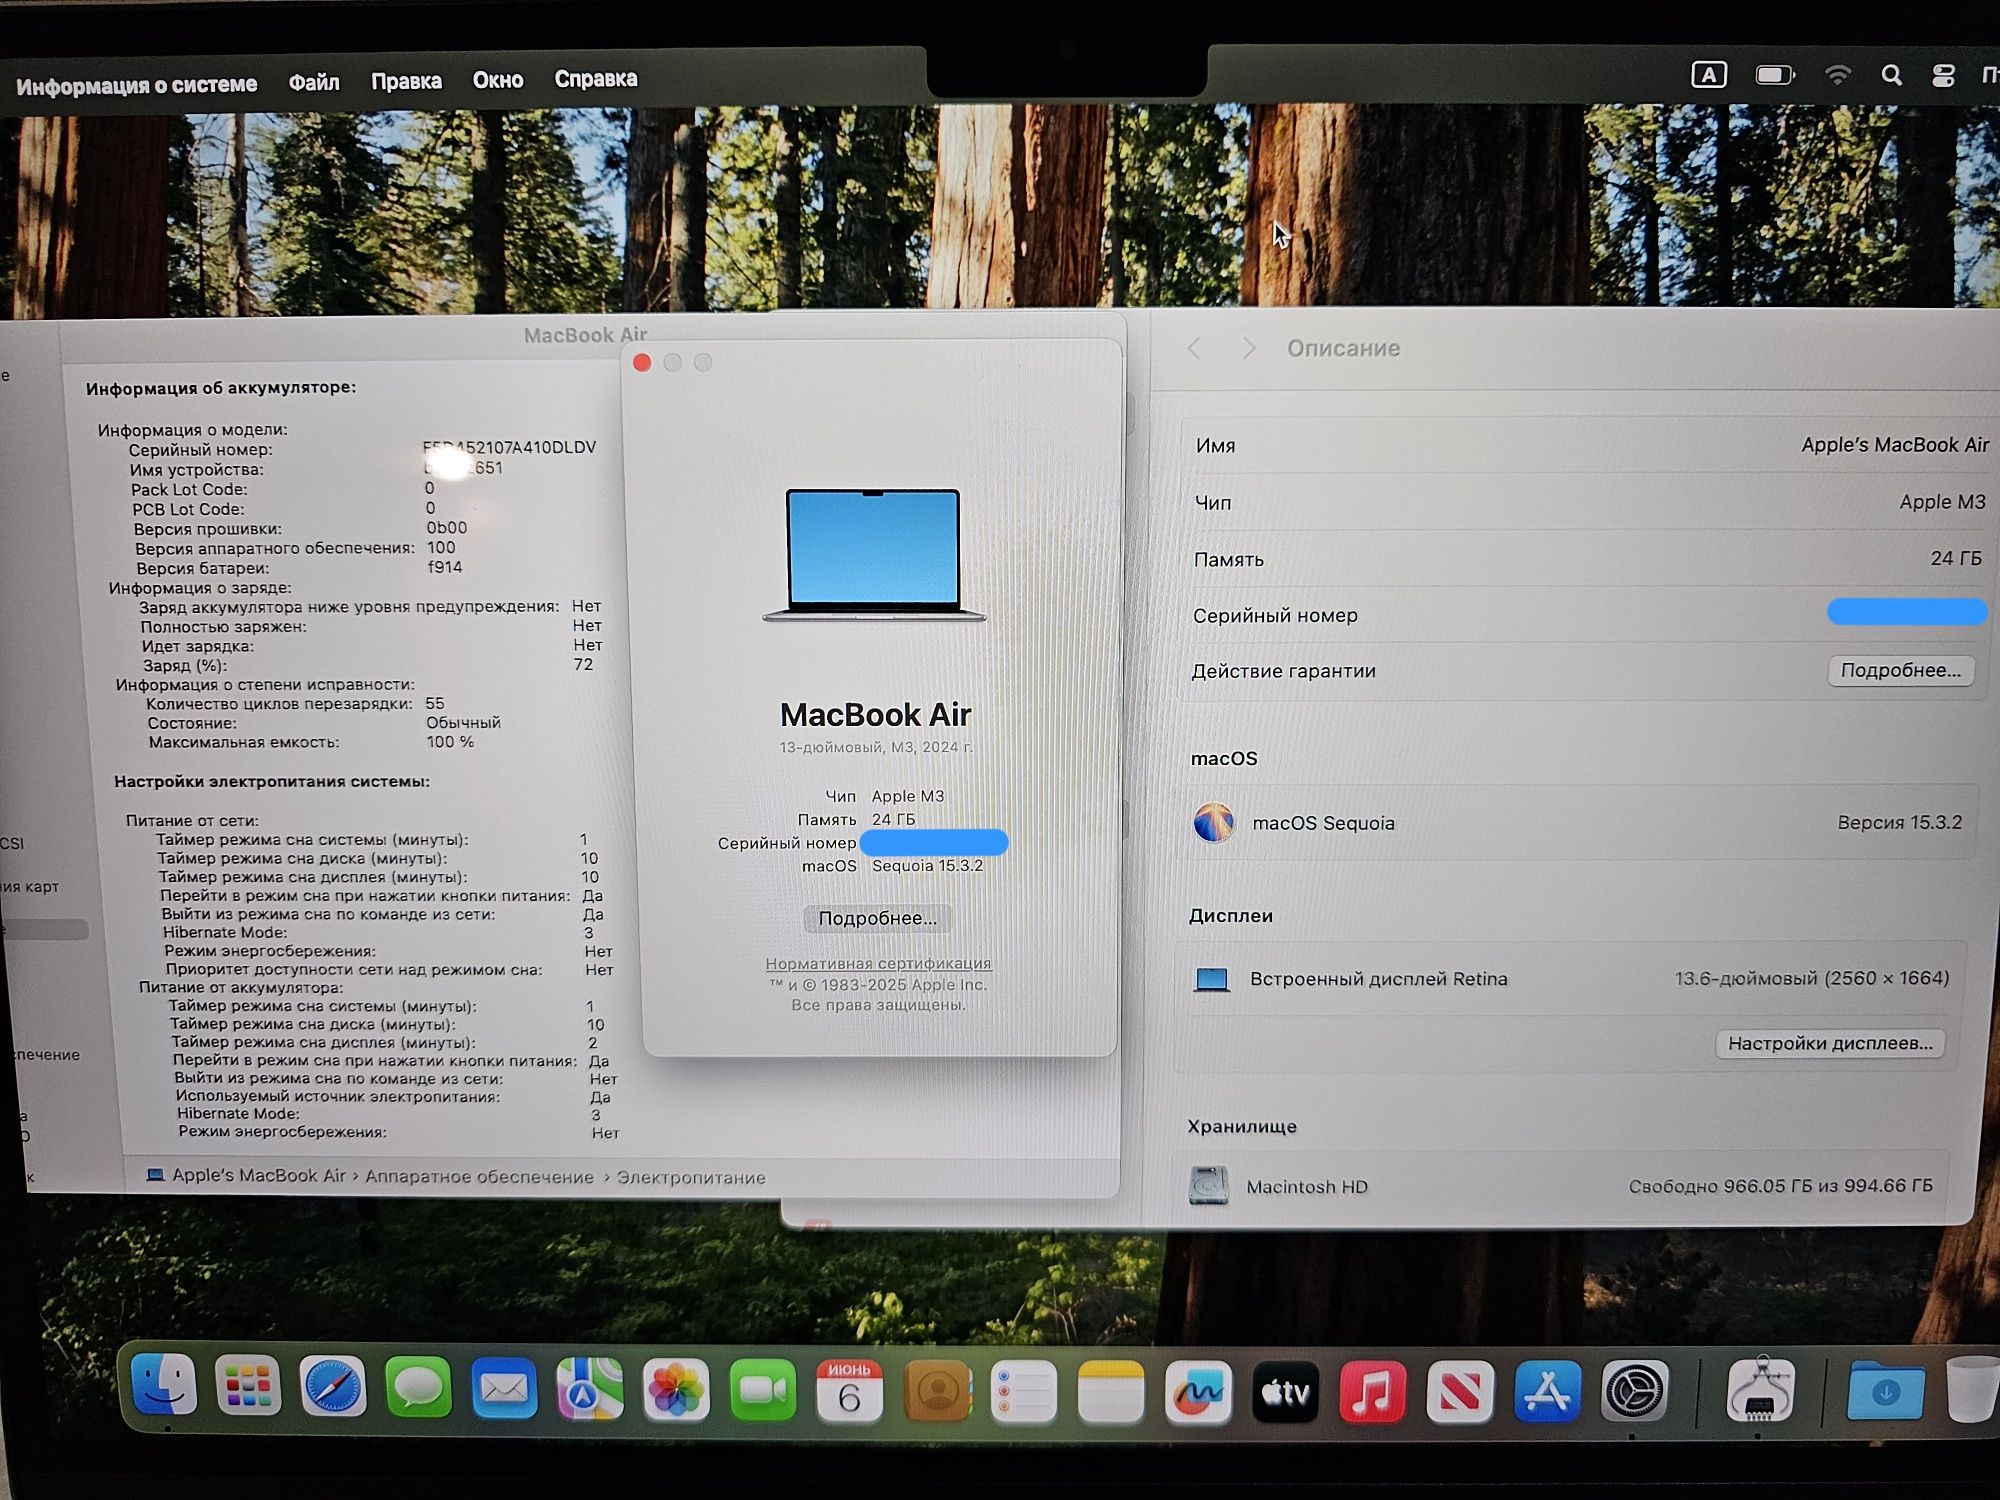Click Apple's MacBook Air in path bar

pyautogui.click(x=259, y=1176)
